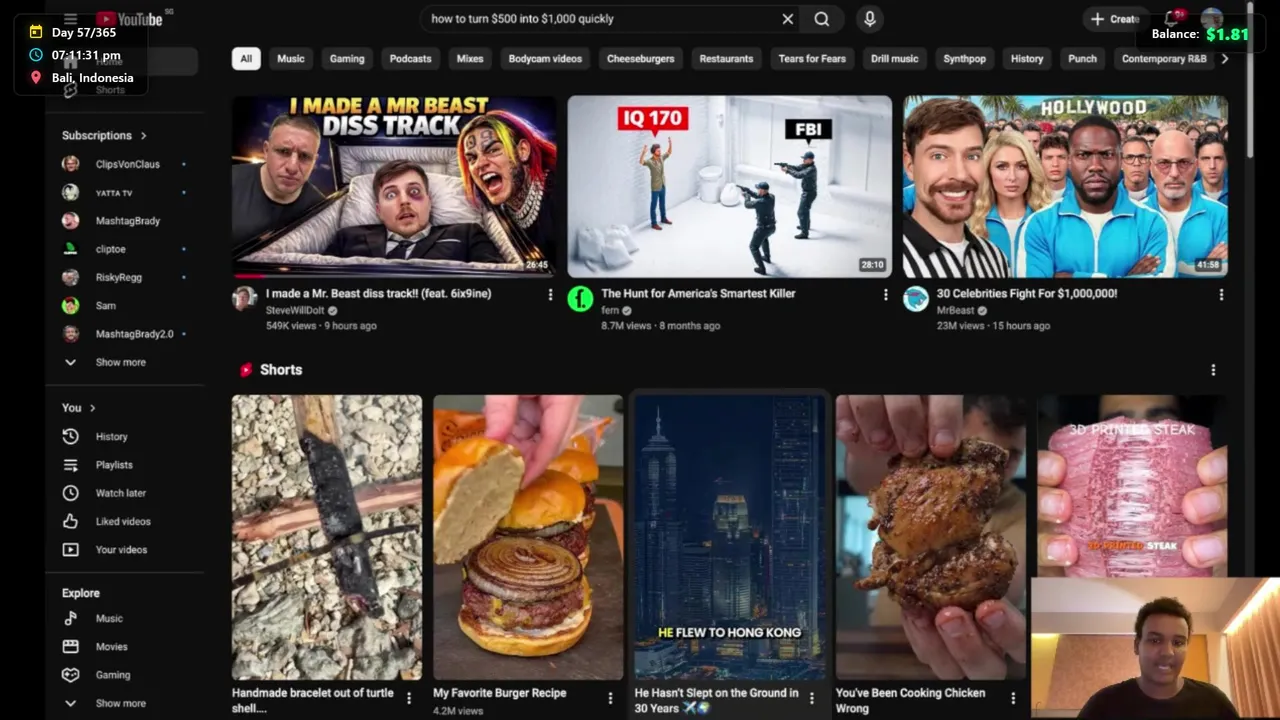
Task: Select the All filter chip
Action: tap(246, 59)
